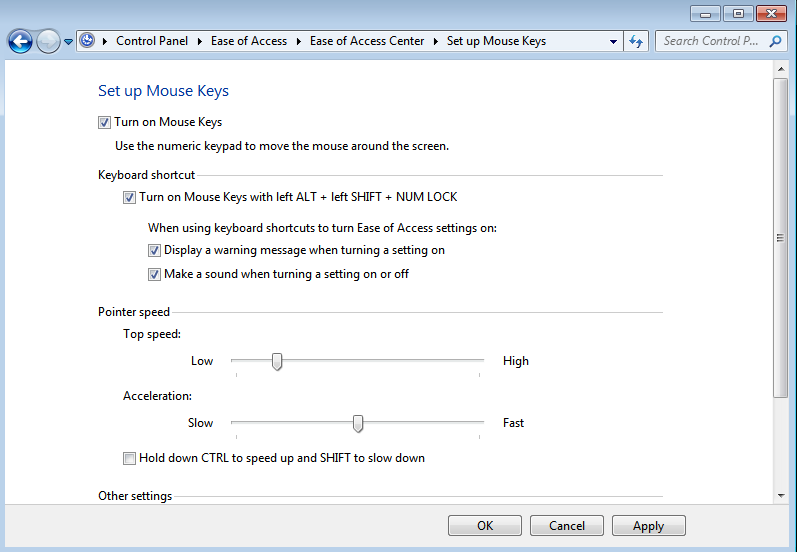This screenshot has height=552, width=797.
Task: Click the Top speed slider thumb
Action: [277, 361]
